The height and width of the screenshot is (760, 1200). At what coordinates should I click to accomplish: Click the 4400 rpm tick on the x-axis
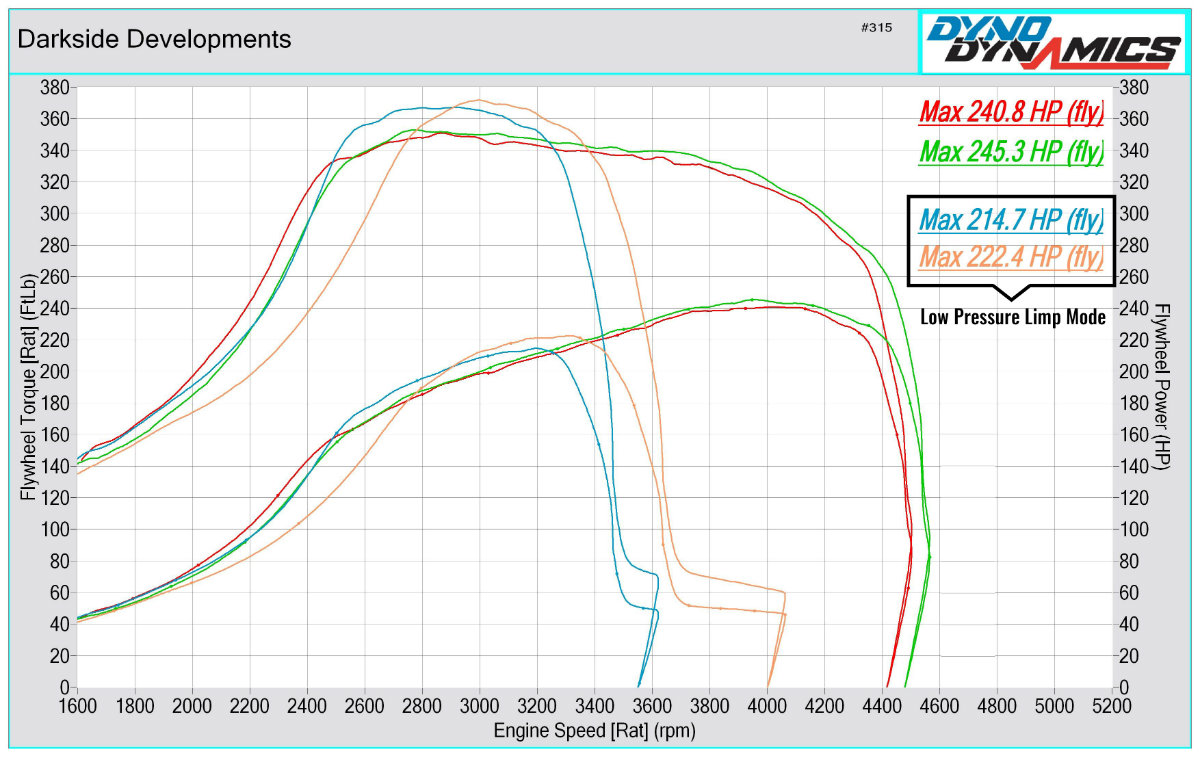(881, 704)
